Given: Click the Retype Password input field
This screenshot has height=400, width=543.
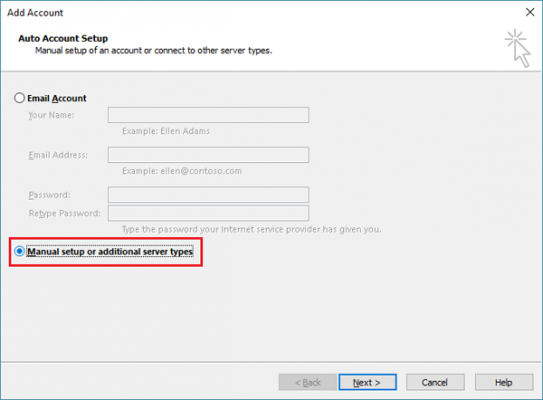Looking at the screenshot, I should 208,213.
